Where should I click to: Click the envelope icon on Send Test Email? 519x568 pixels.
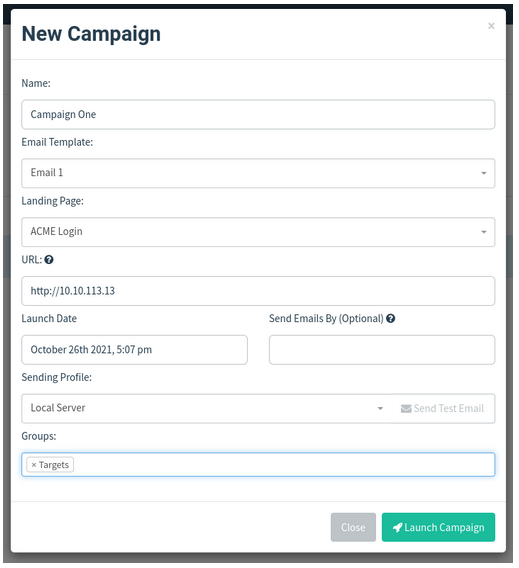click(406, 409)
